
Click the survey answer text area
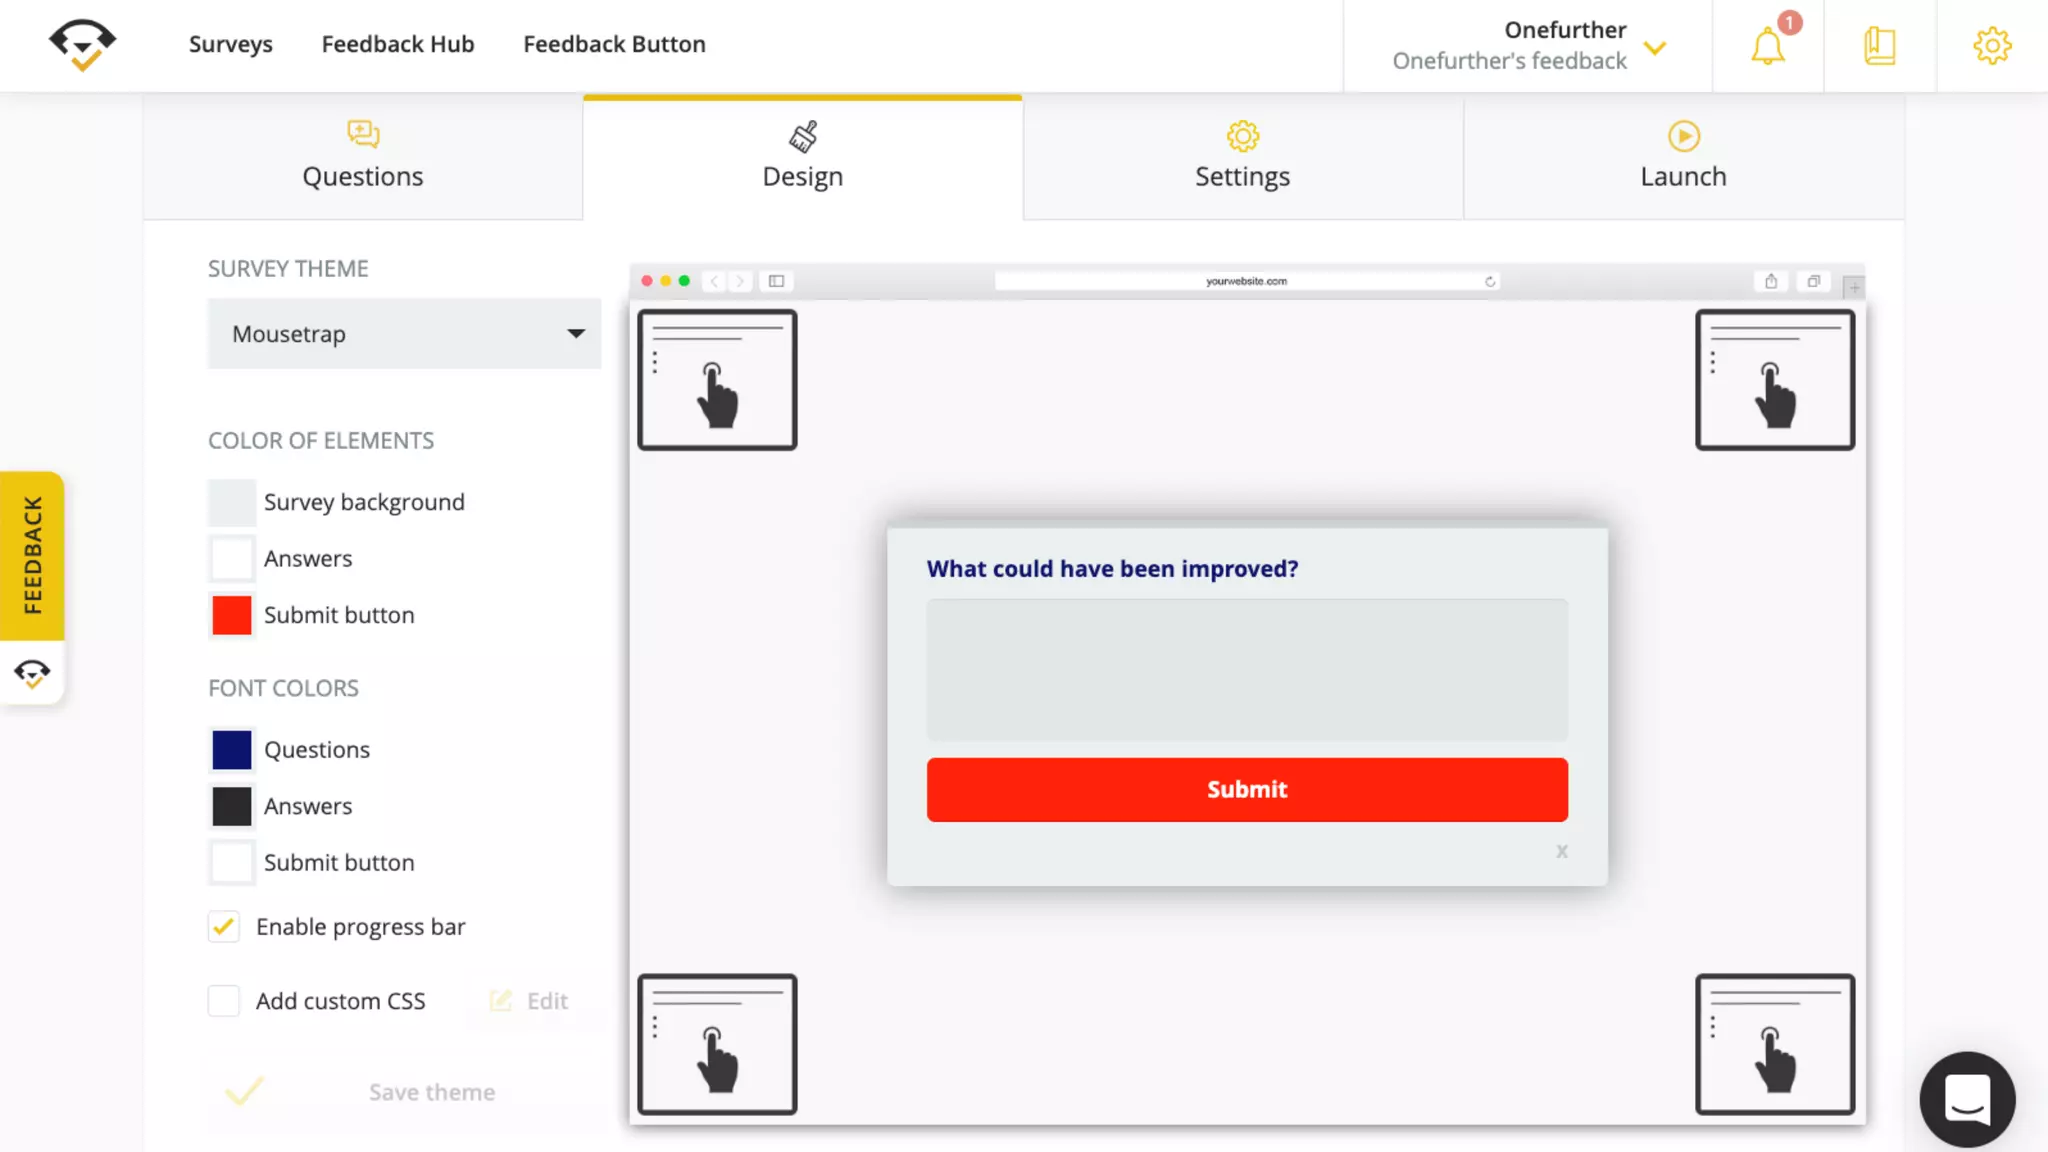point(1246,669)
